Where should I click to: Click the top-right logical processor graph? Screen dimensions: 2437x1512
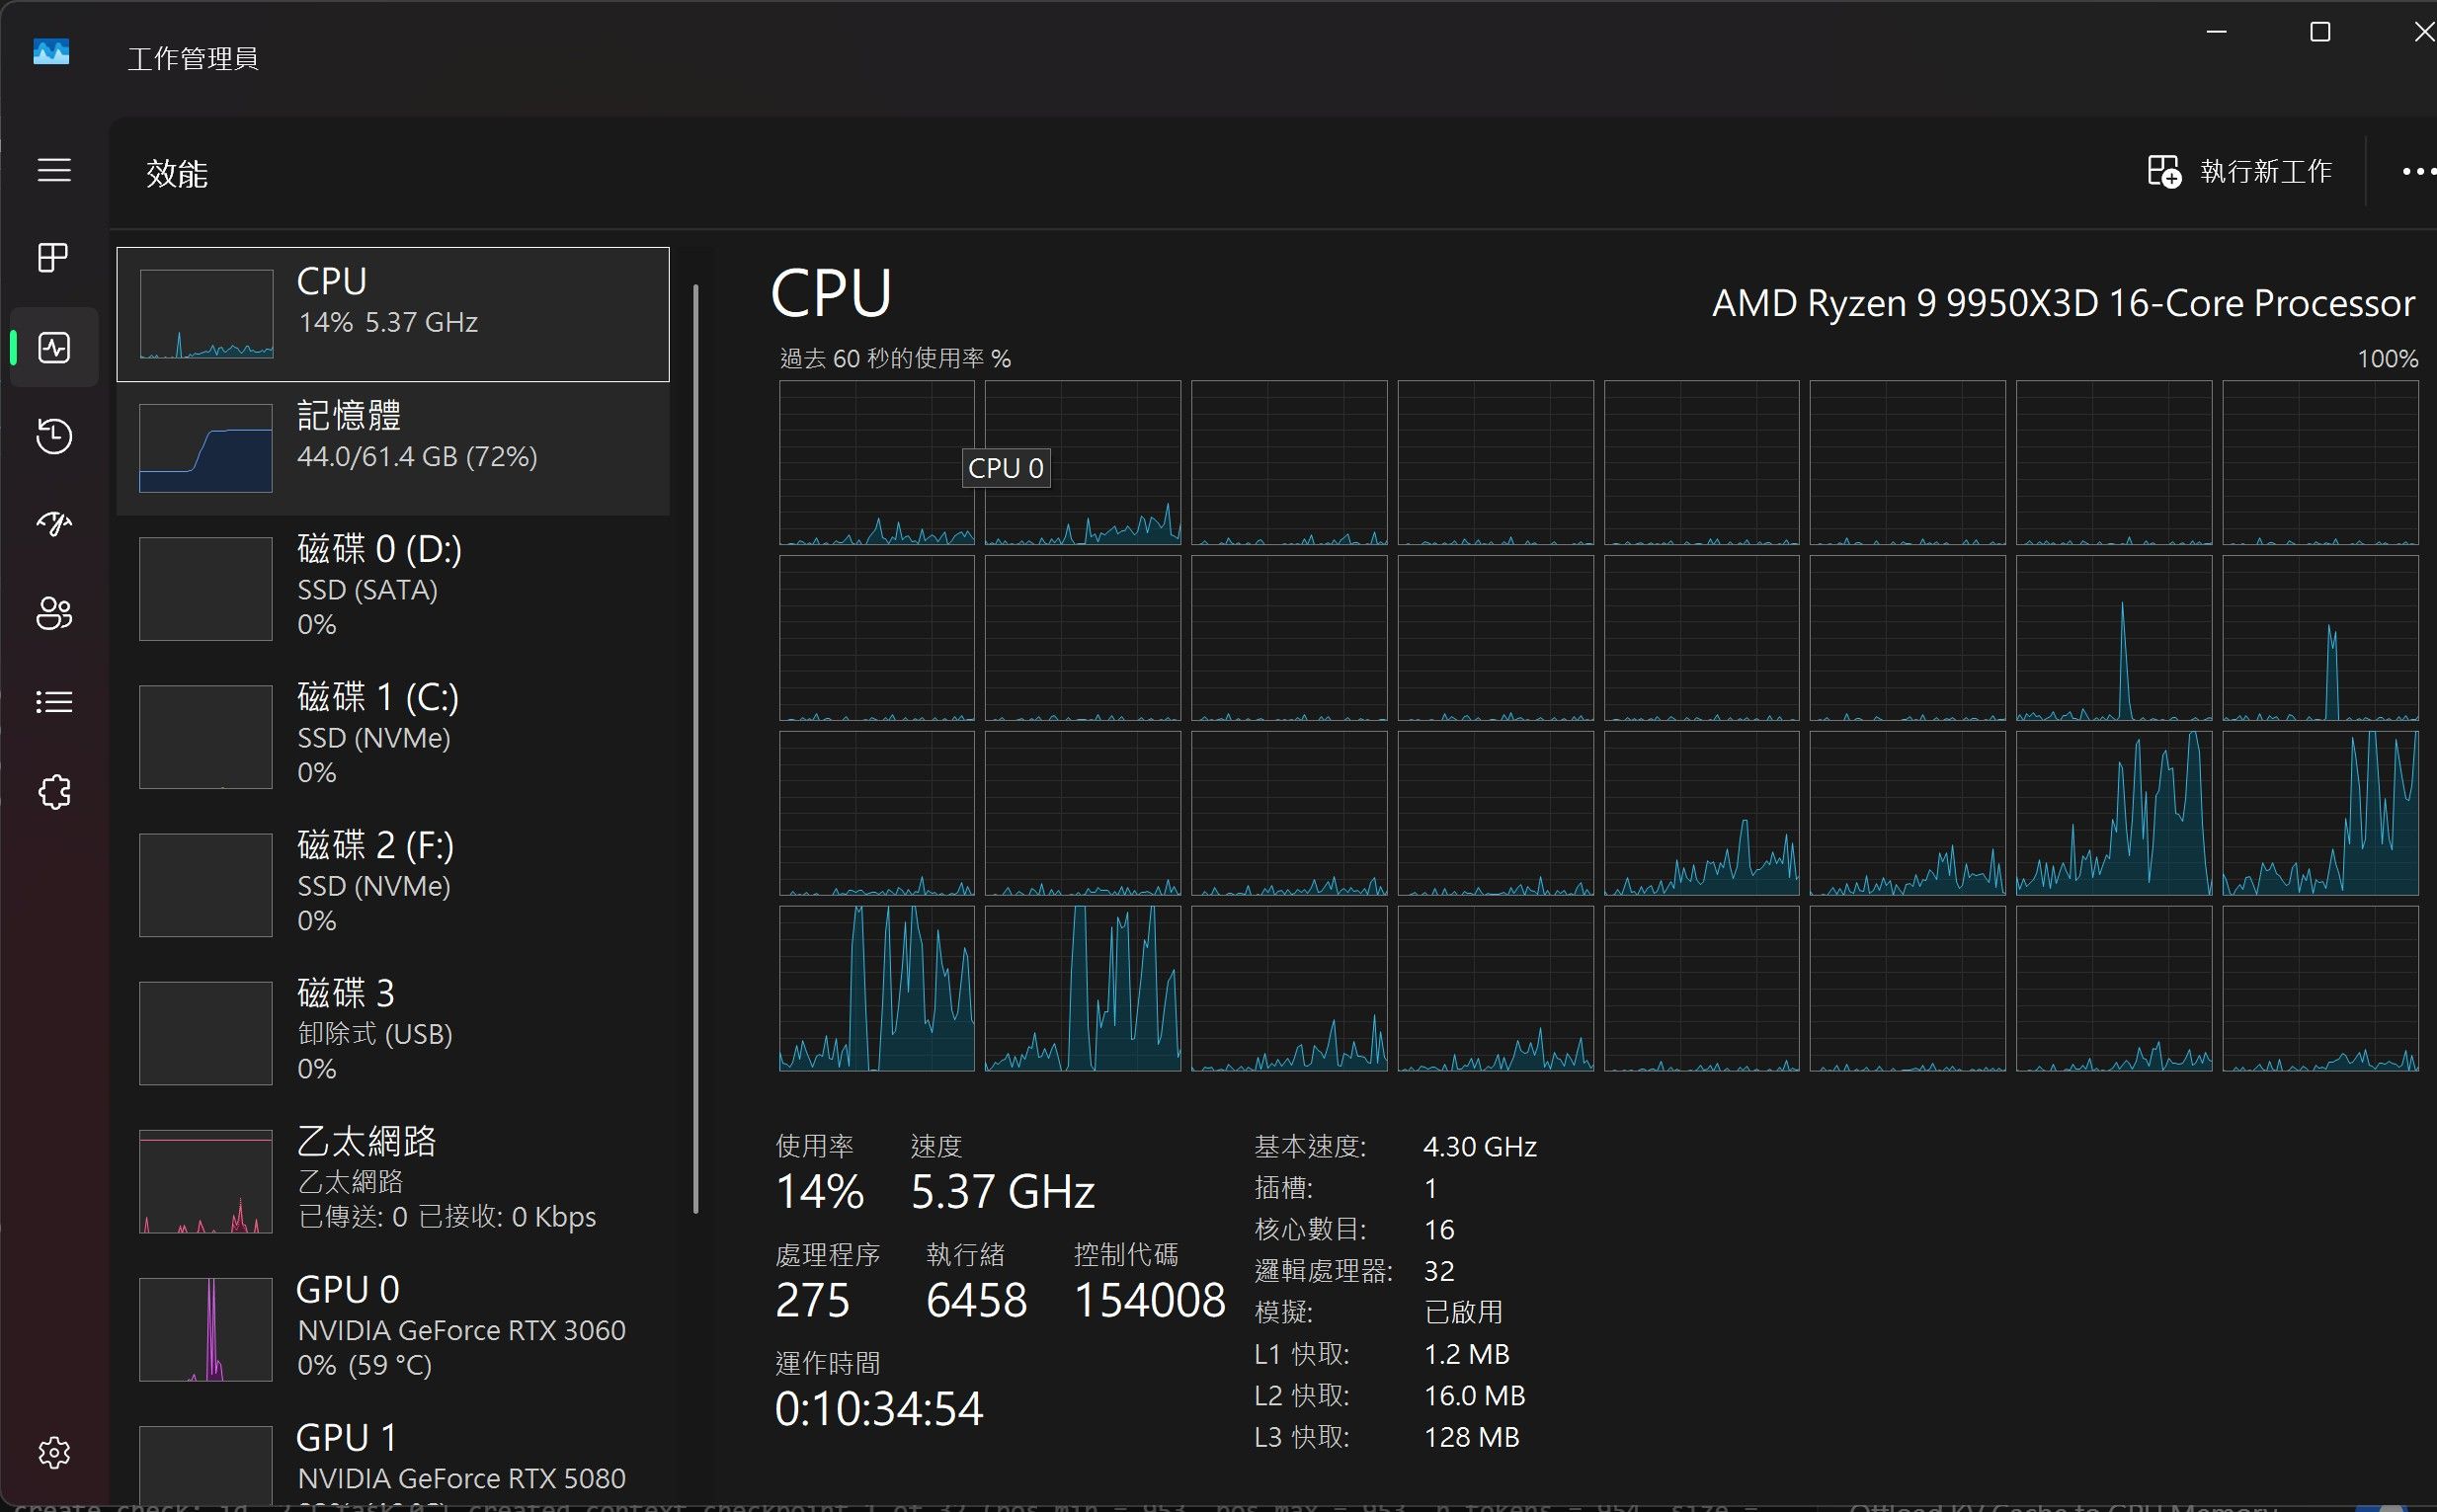coord(2320,462)
